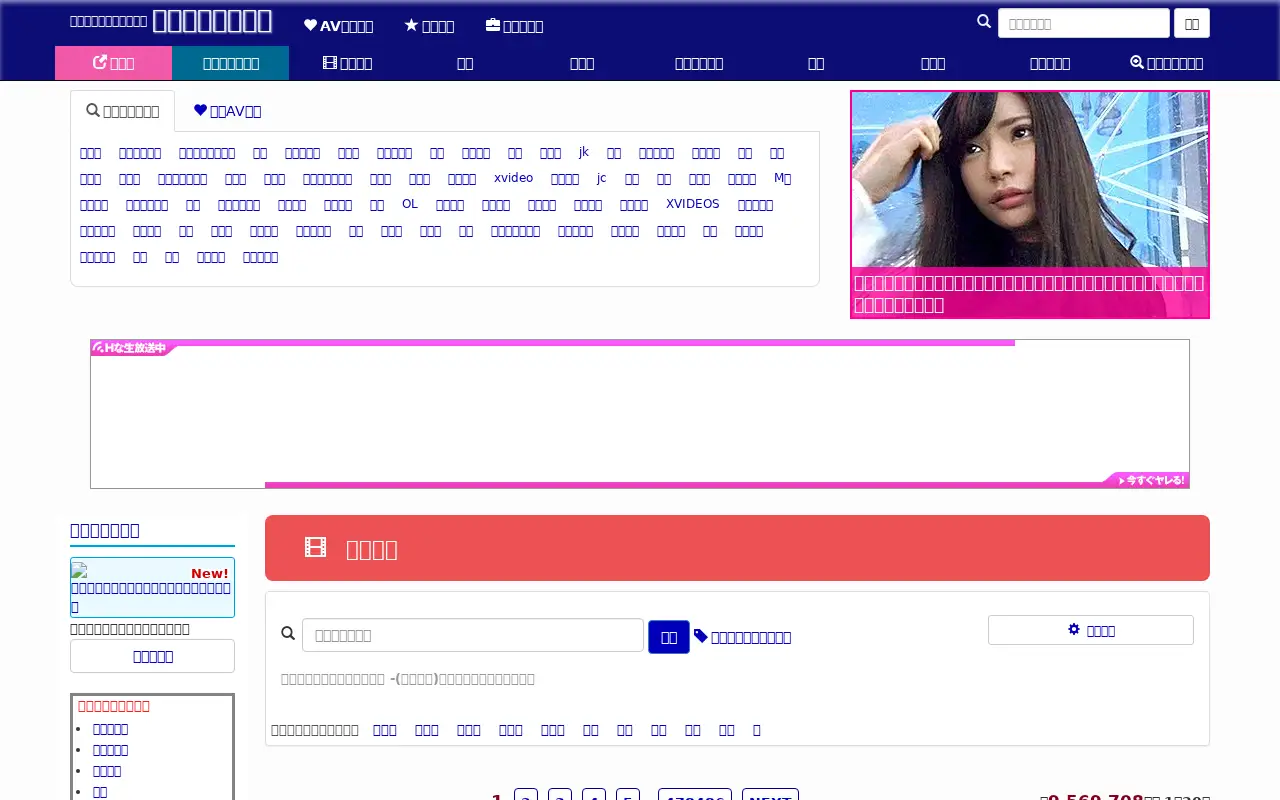Click film-strip icon in the red section header
The width and height of the screenshot is (1280, 800).
[x=315, y=548]
